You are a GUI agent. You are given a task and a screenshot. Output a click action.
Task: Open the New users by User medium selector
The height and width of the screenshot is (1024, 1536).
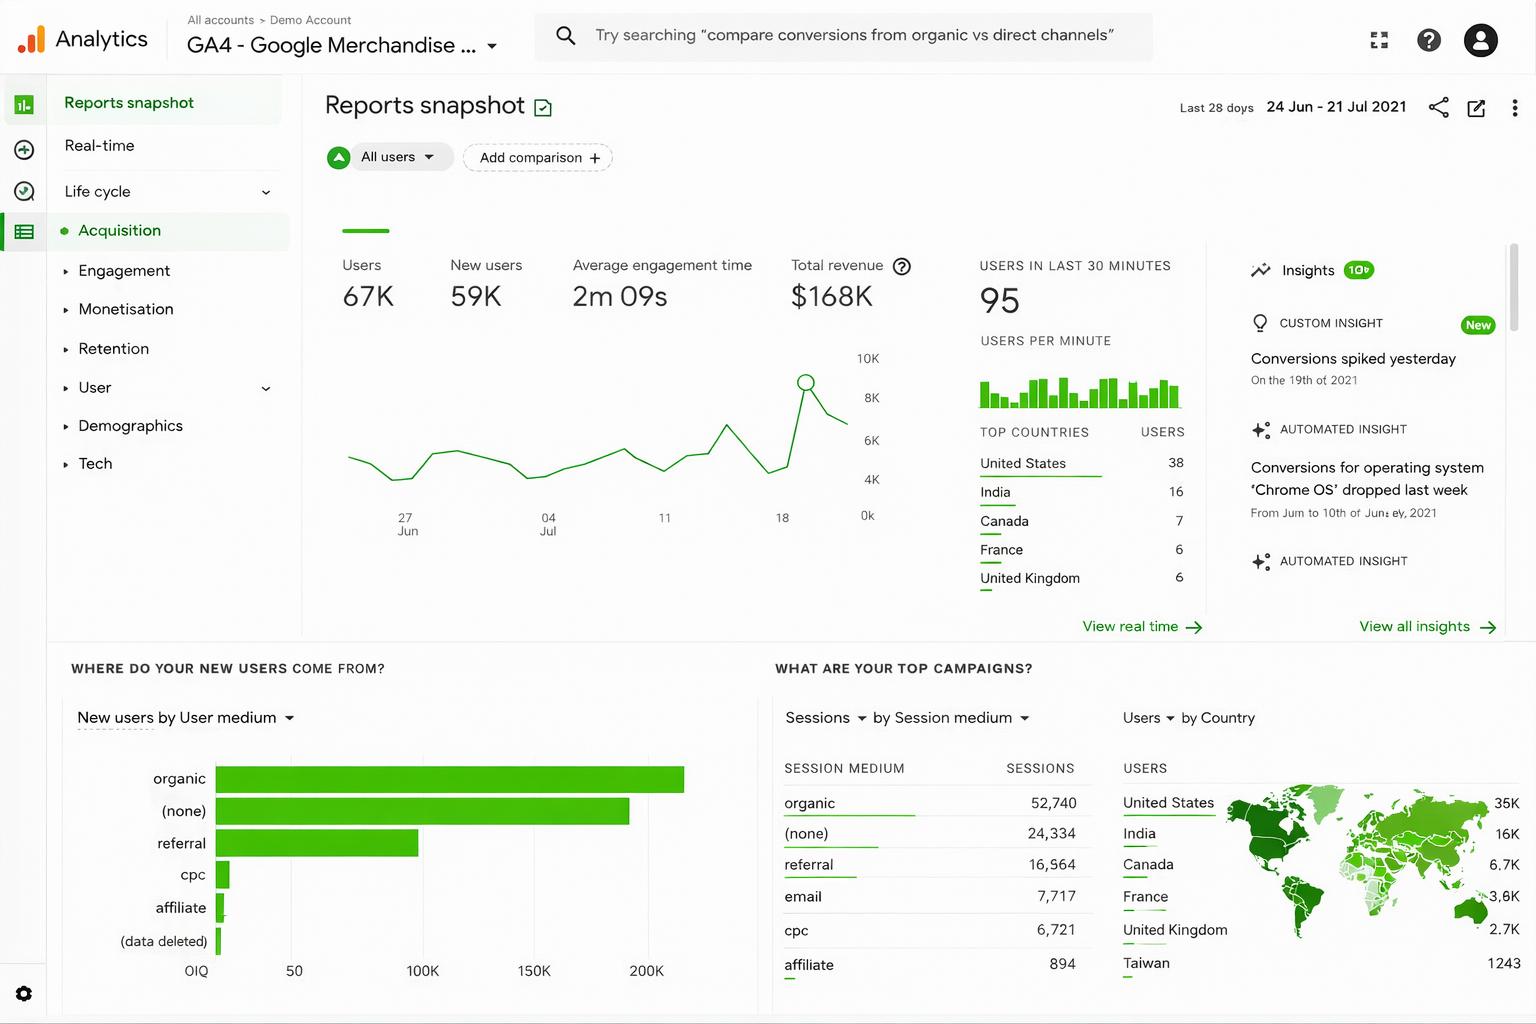(186, 718)
